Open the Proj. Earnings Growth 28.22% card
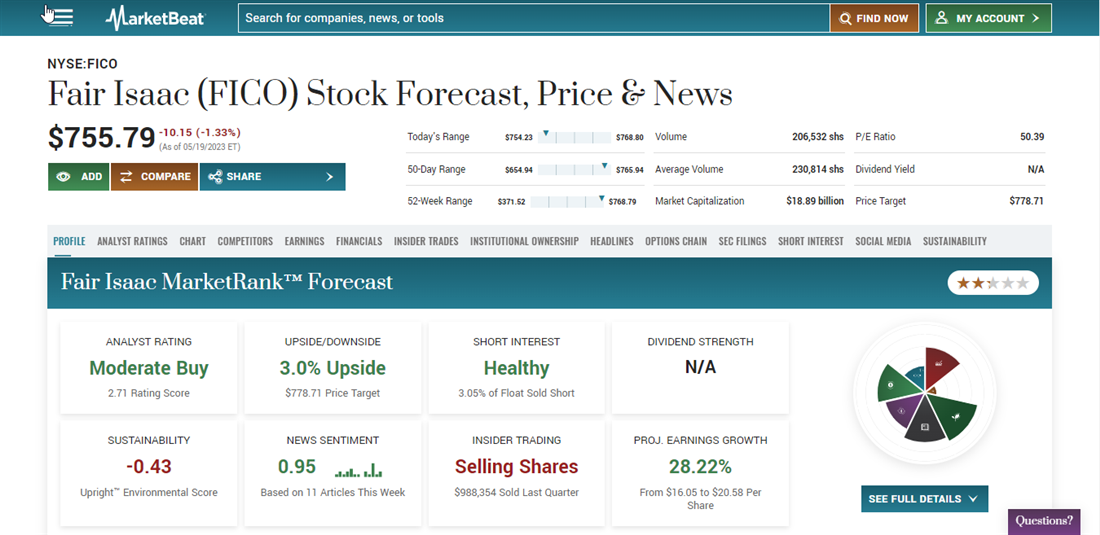Screen dimensions: 1100x535 point(700,473)
